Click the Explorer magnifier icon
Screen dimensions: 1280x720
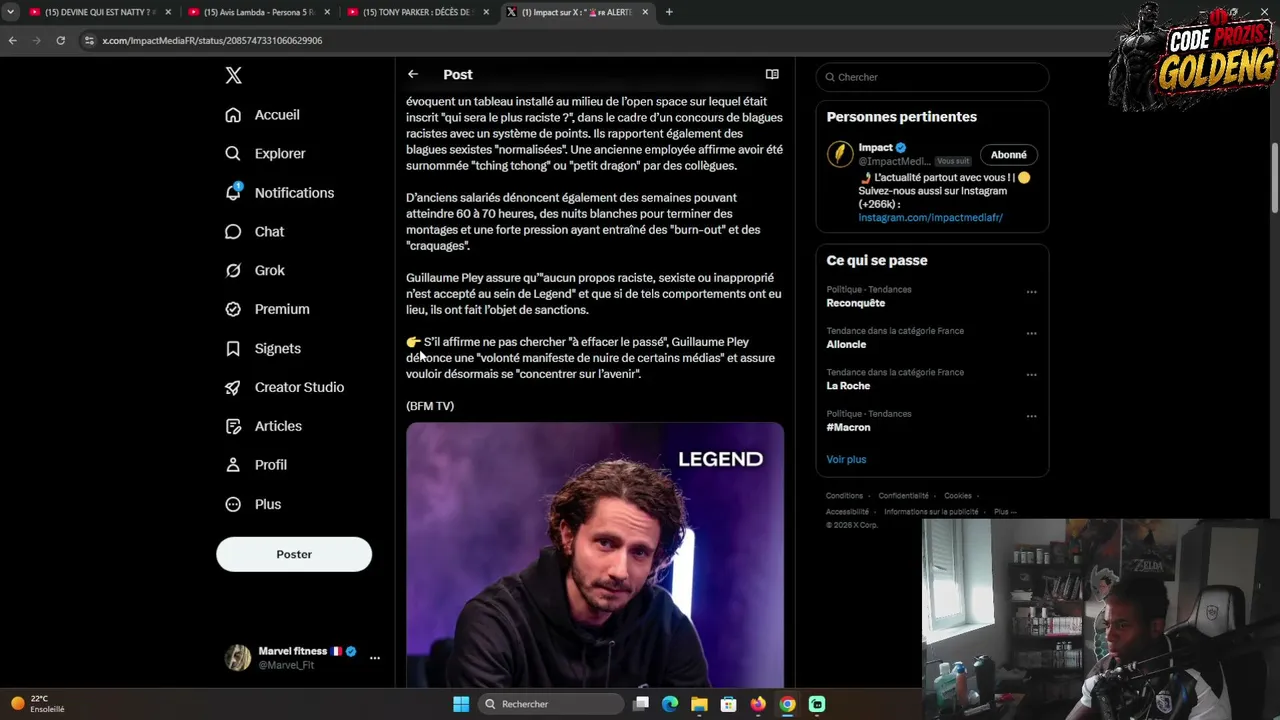(x=233, y=153)
